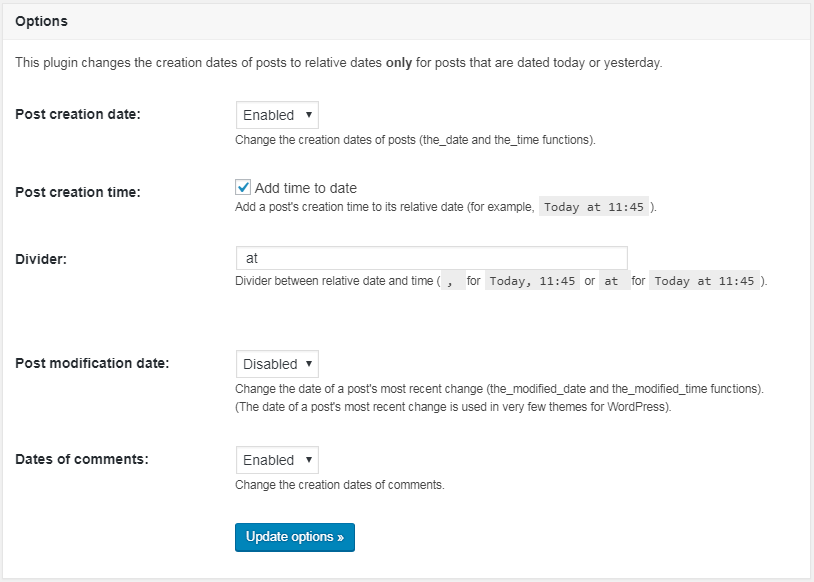Click the plugin description paragraph text
Screen dimensions: 814x582
(x=338, y=62)
